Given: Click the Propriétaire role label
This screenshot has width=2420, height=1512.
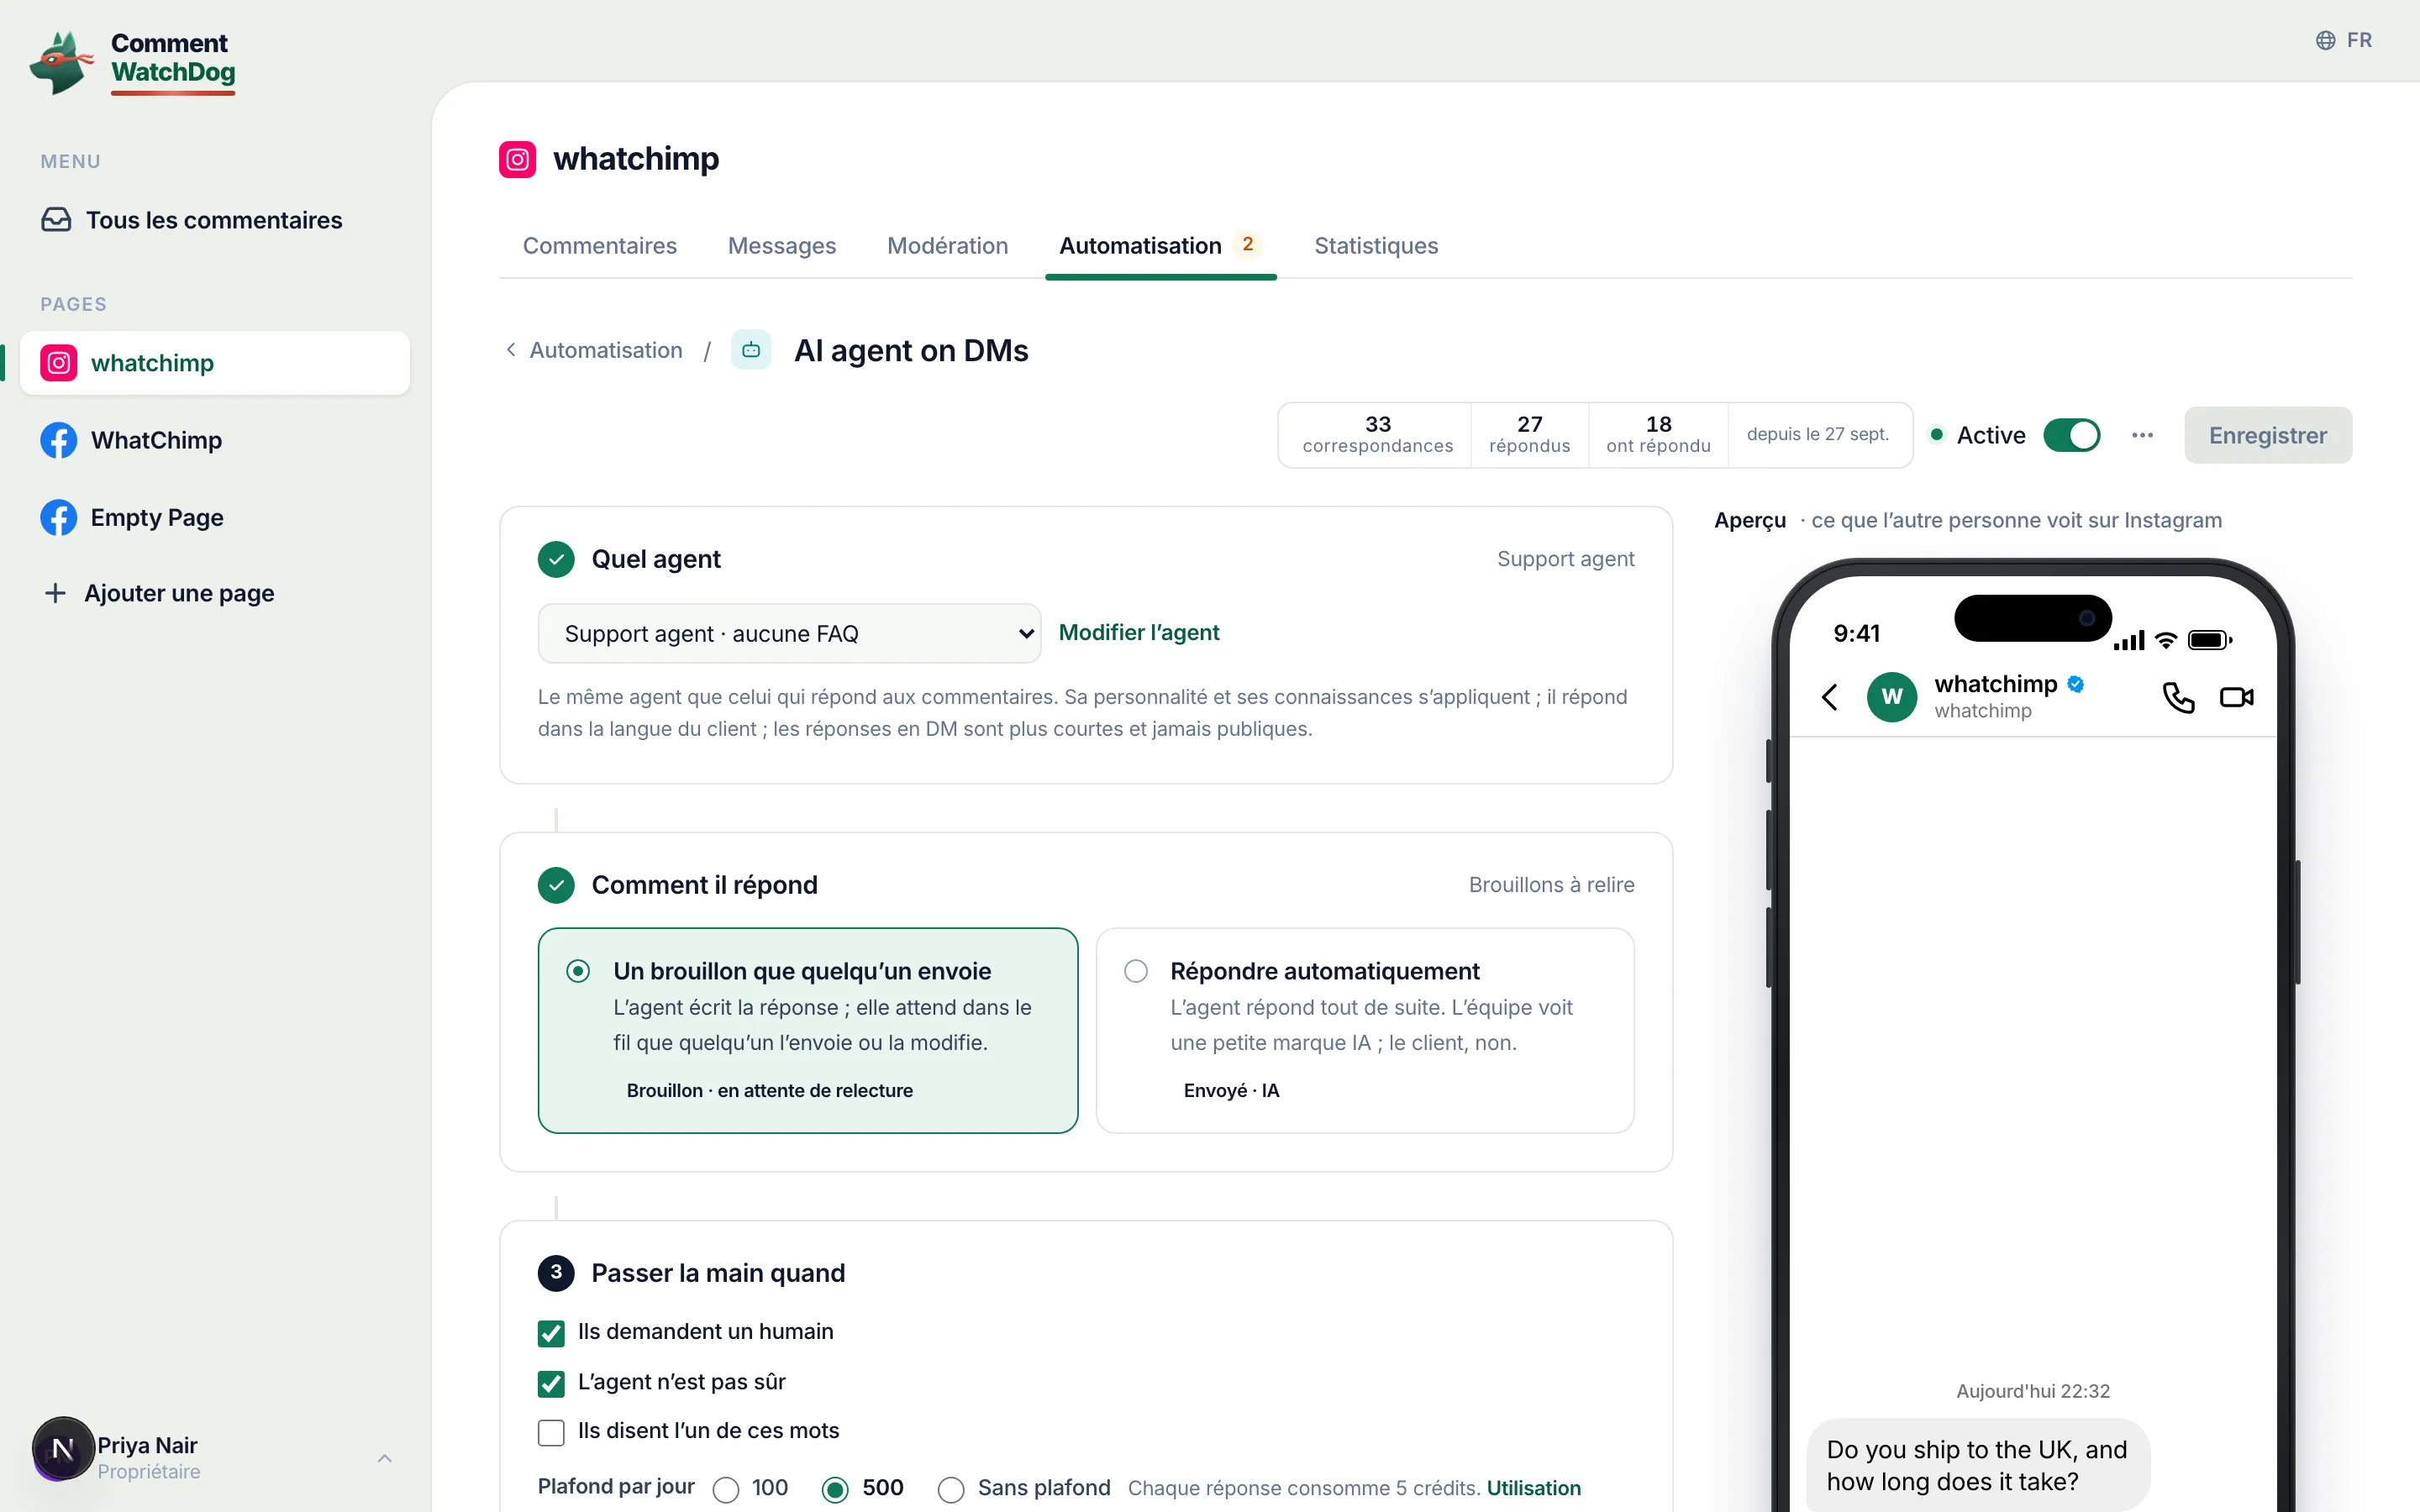Looking at the screenshot, I should [x=149, y=1472].
